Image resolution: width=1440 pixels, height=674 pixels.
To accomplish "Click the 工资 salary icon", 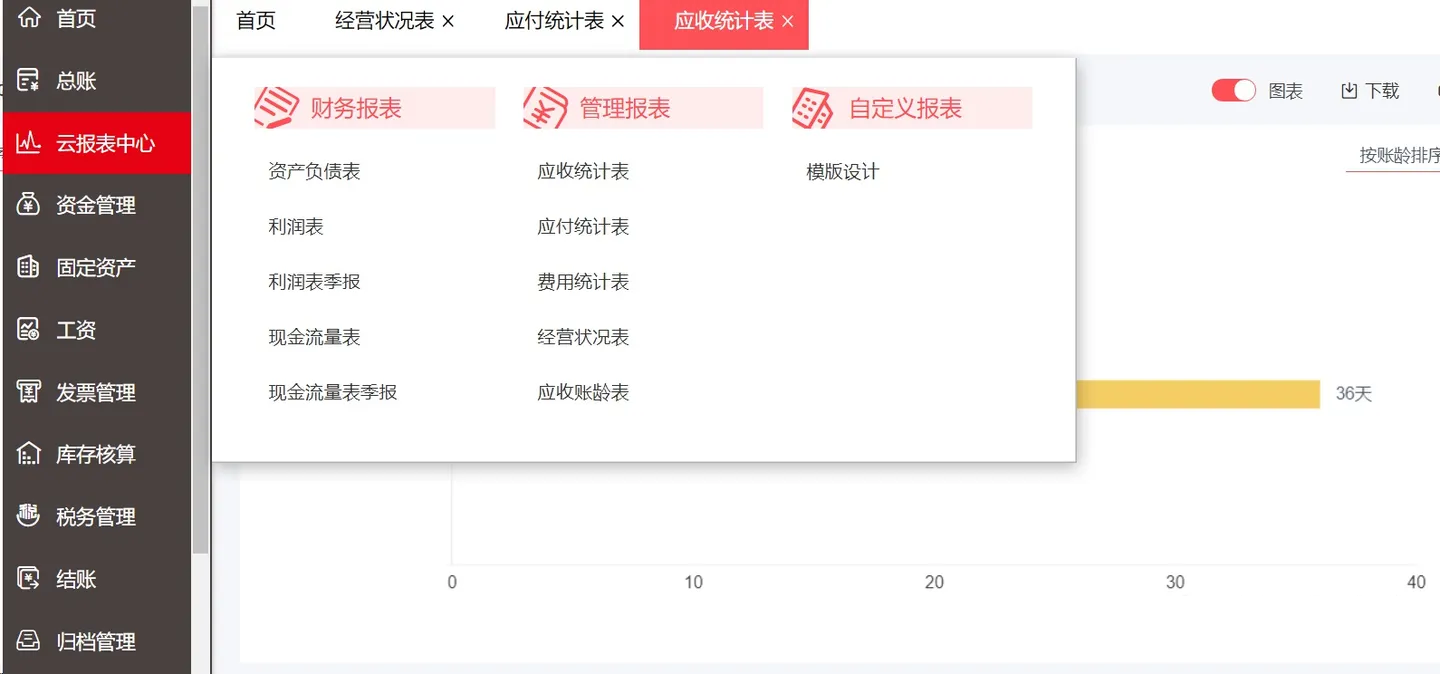I will (29, 330).
